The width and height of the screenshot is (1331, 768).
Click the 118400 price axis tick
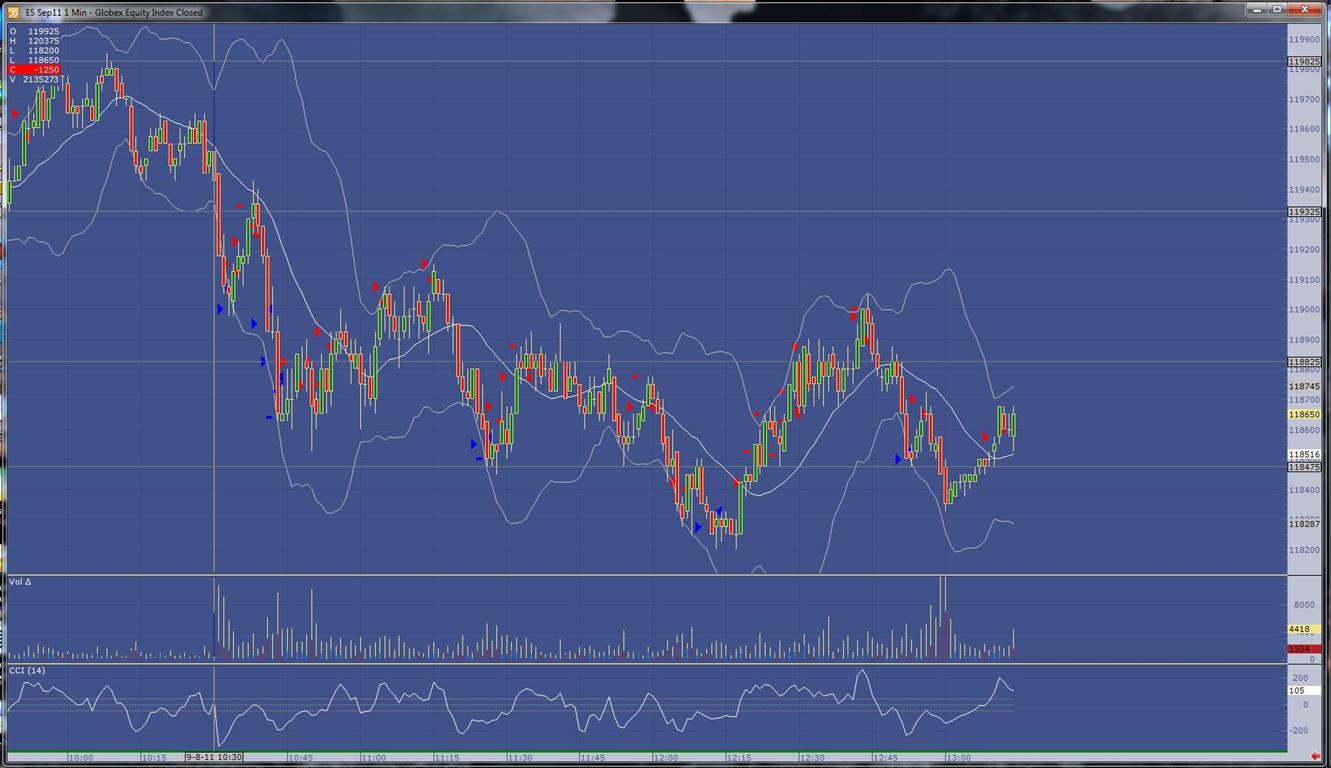(1304, 490)
